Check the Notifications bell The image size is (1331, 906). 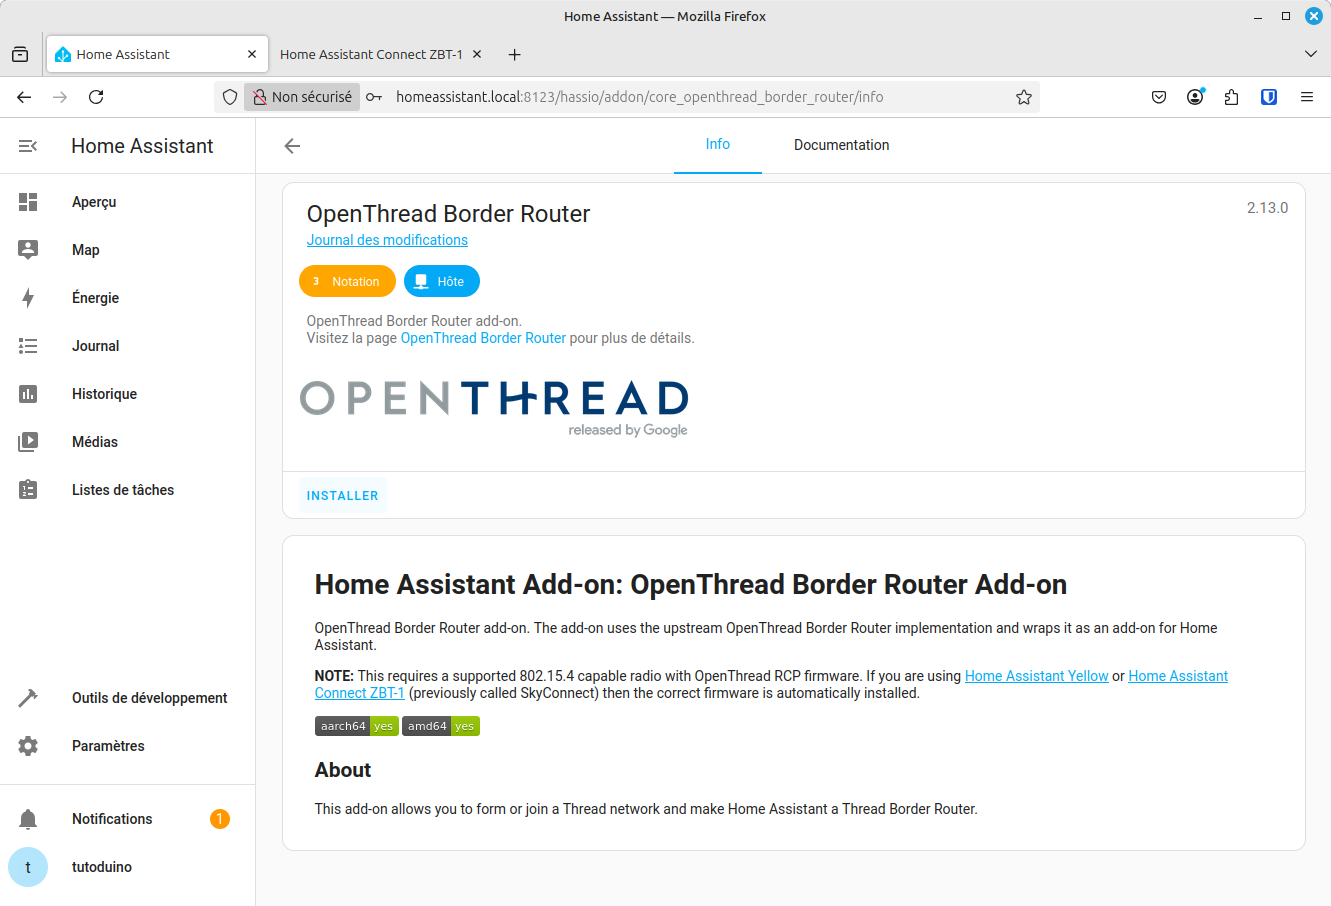pos(111,818)
